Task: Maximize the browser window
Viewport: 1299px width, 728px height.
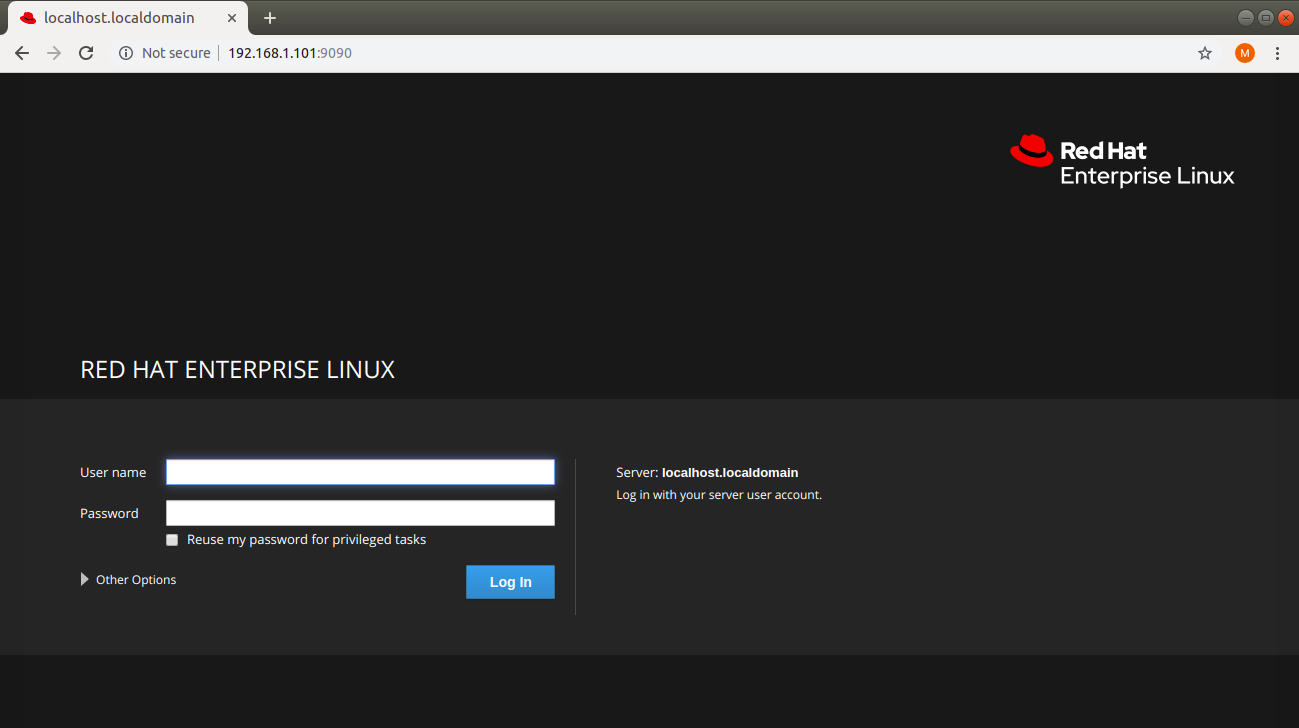Action: 1265,17
